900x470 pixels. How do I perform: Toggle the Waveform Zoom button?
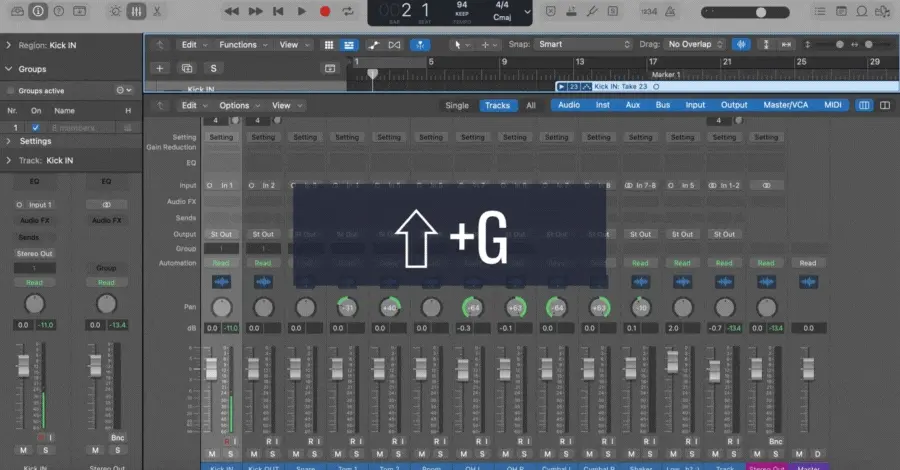pos(741,44)
